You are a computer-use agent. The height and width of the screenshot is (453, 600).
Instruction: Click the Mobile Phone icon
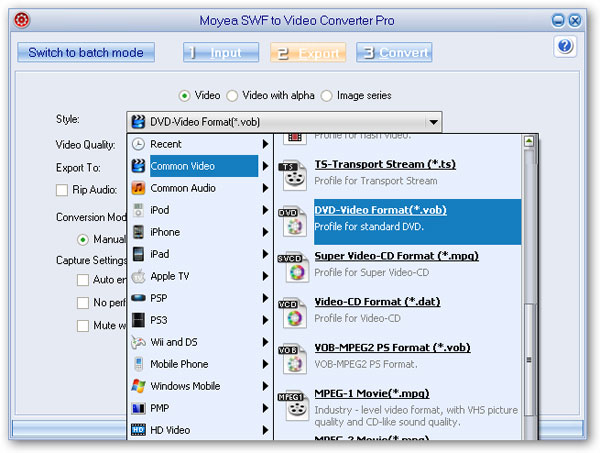pos(139,364)
